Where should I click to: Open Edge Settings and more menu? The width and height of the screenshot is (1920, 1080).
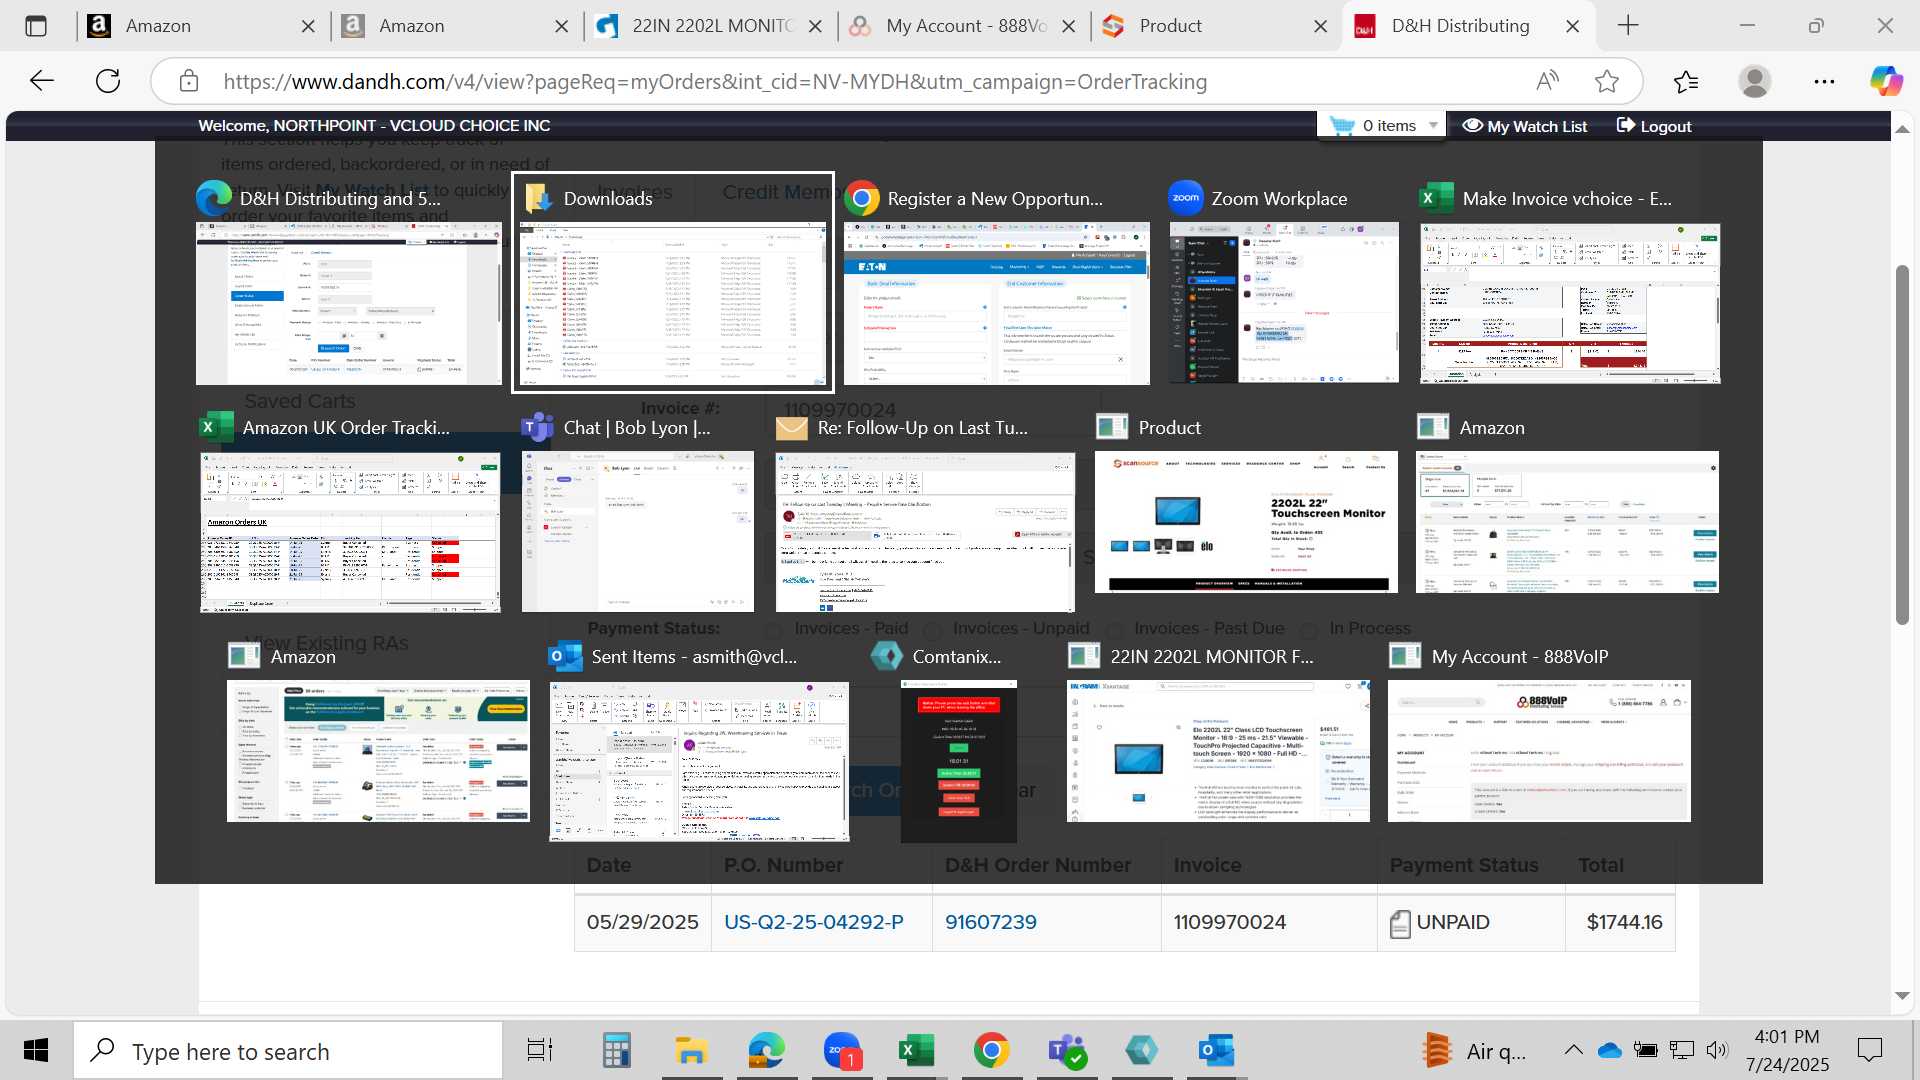click(x=1824, y=81)
